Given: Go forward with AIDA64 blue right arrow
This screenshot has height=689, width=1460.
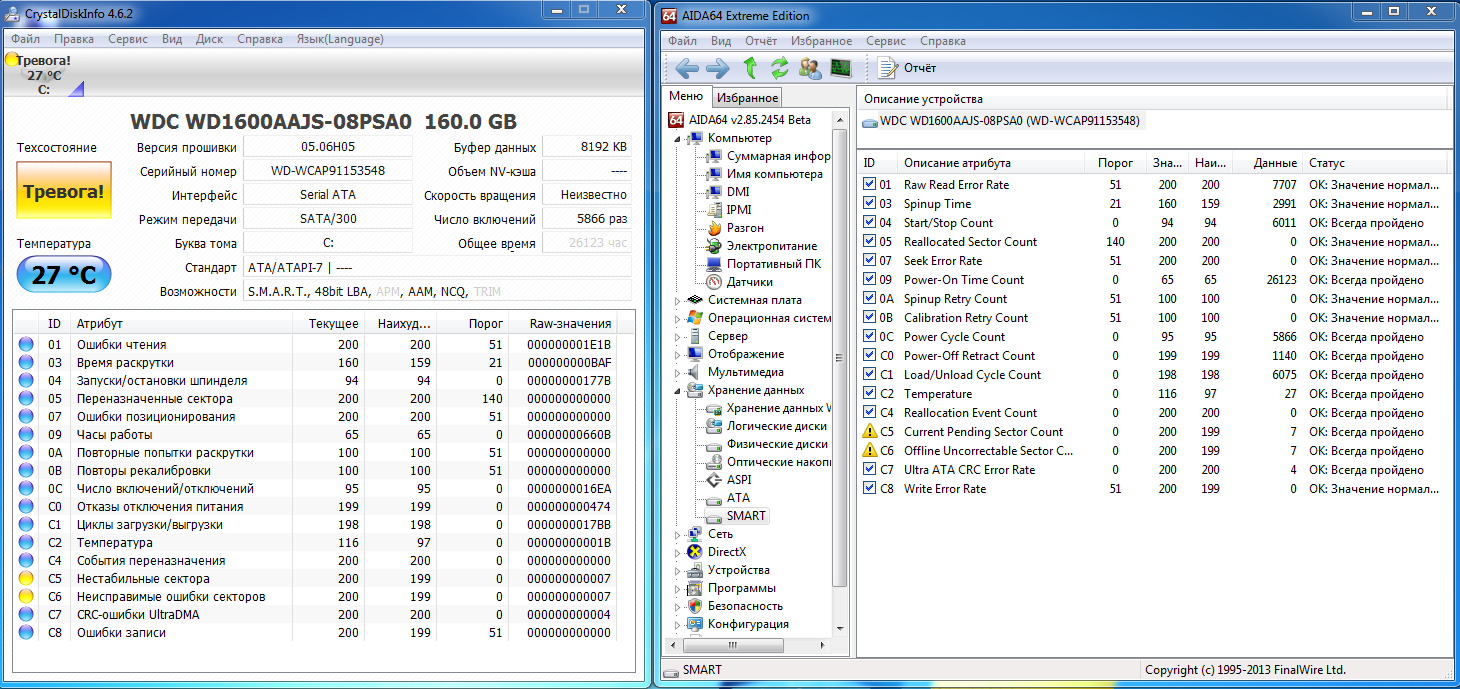Looking at the screenshot, I should point(718,68).
